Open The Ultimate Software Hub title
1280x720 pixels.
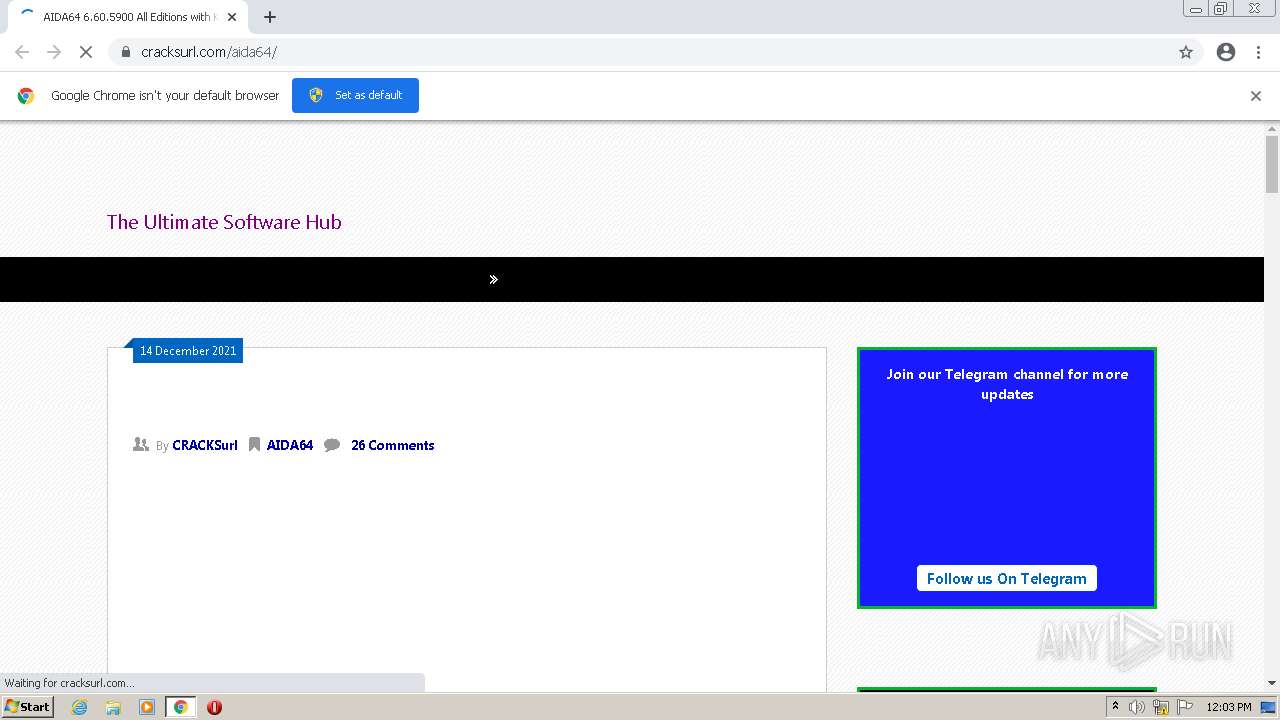click(x=224, y=222)
